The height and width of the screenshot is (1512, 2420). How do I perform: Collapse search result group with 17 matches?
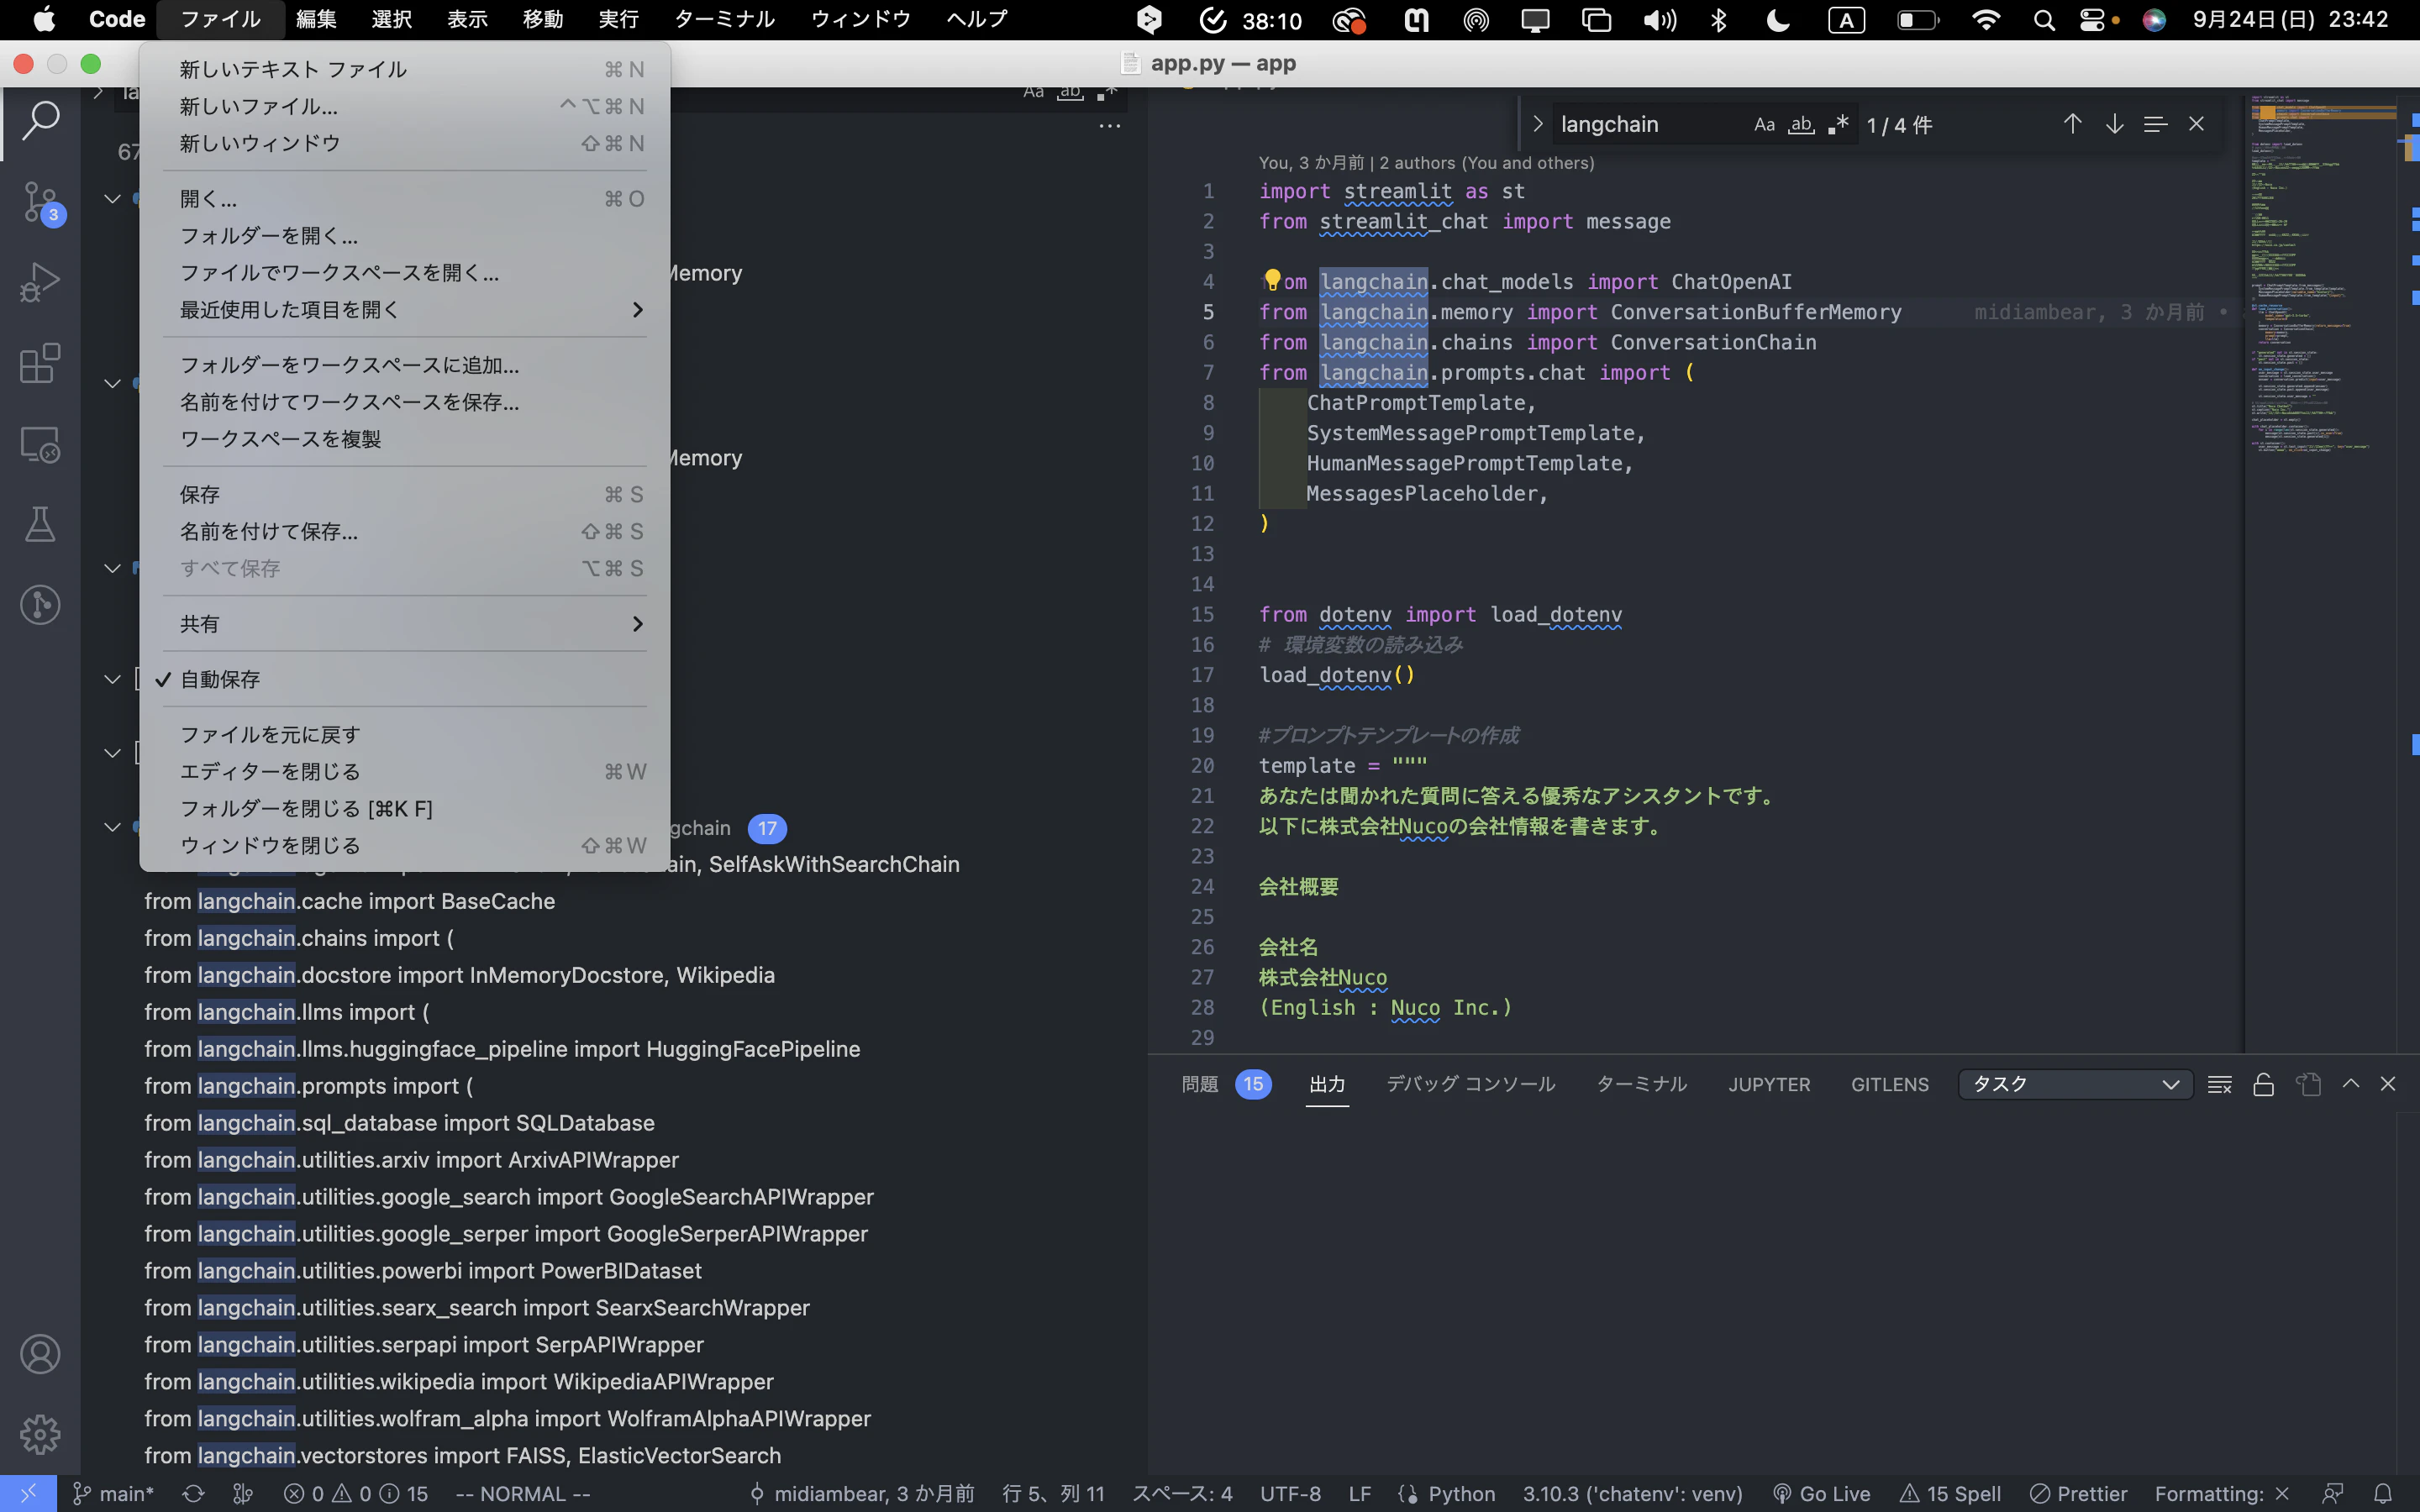pos(112,828)
